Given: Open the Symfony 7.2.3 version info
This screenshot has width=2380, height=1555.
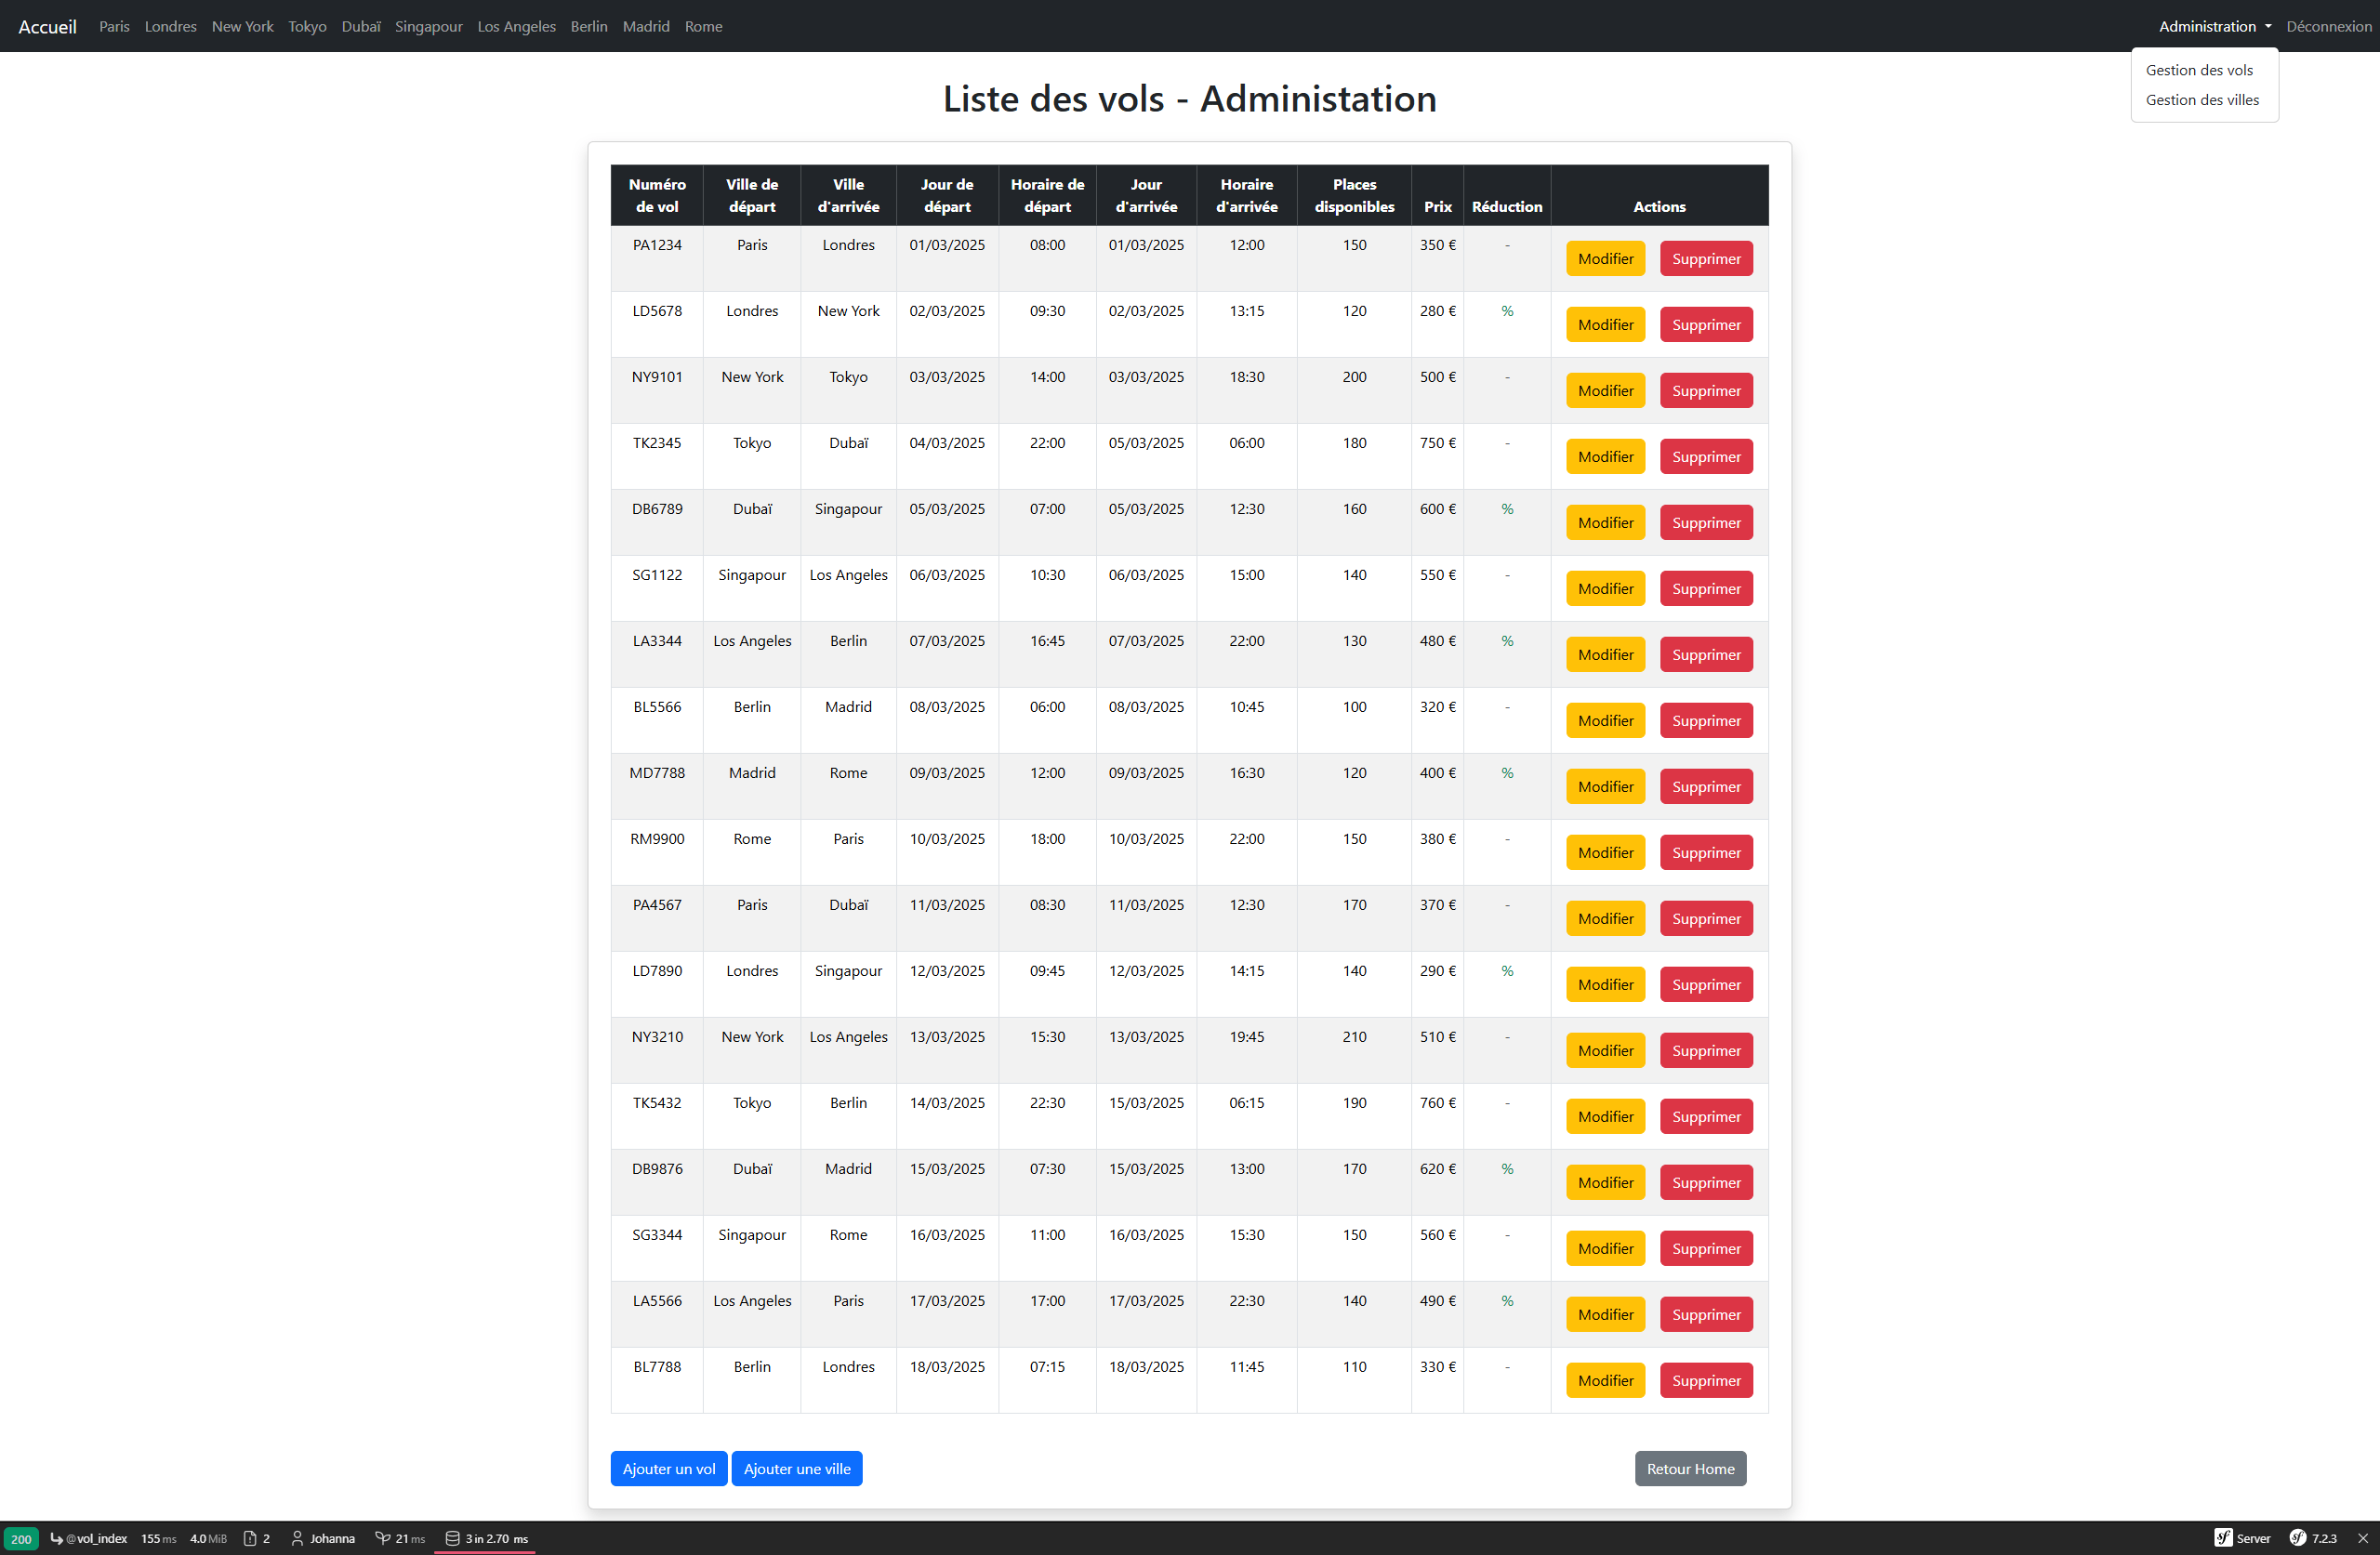Looking at the screenshot, I should (2312, 1538).
